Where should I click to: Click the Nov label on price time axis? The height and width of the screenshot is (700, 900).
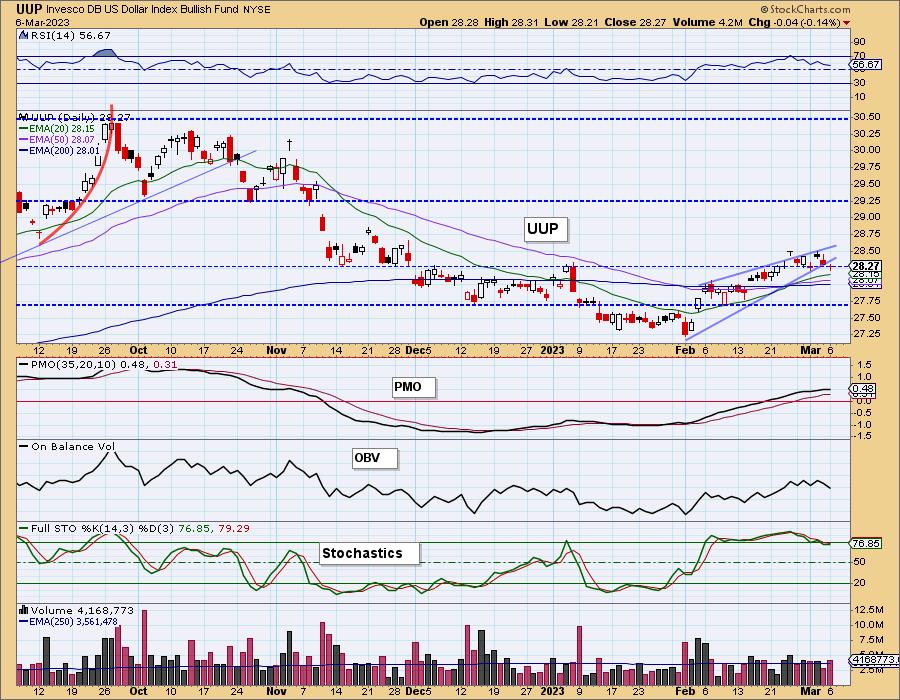(x=276, y=350)
